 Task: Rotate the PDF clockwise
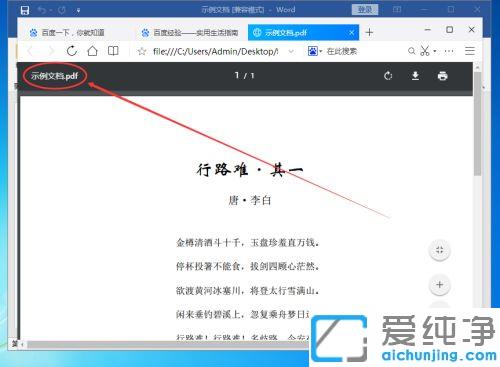[388, 76]
